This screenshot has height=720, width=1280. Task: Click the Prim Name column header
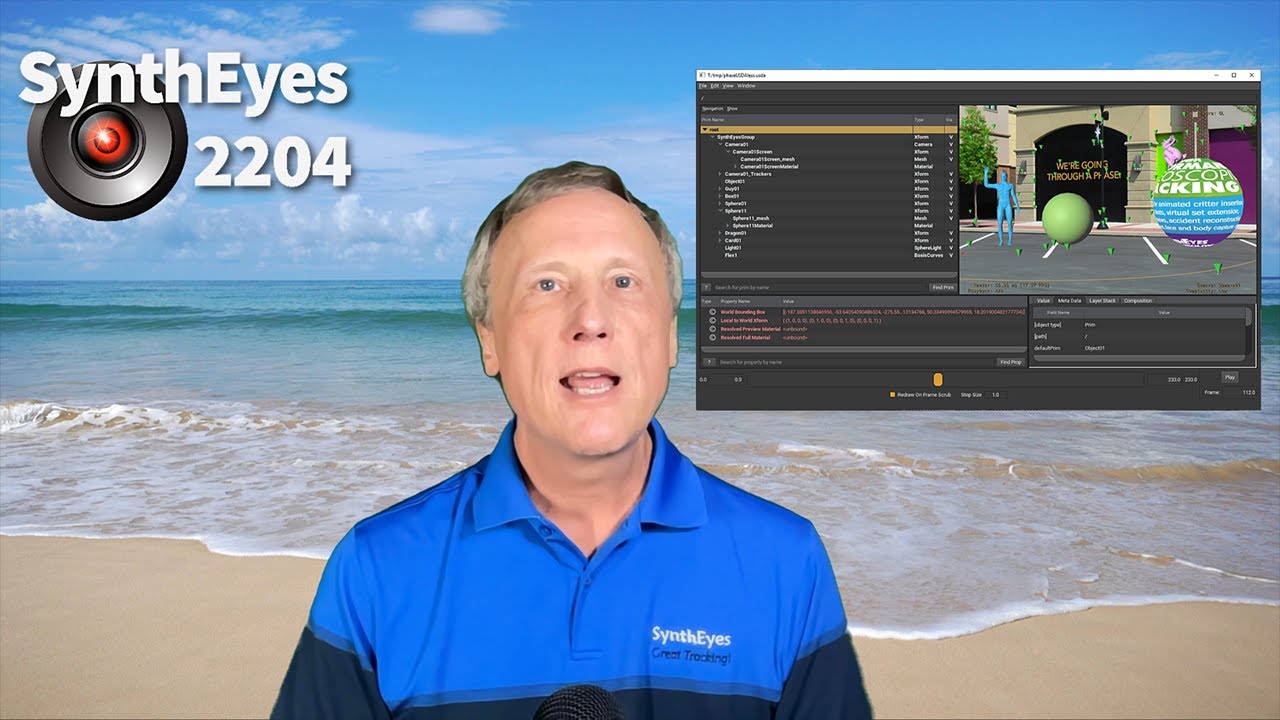pyautogui.click(x=806, y=120)
